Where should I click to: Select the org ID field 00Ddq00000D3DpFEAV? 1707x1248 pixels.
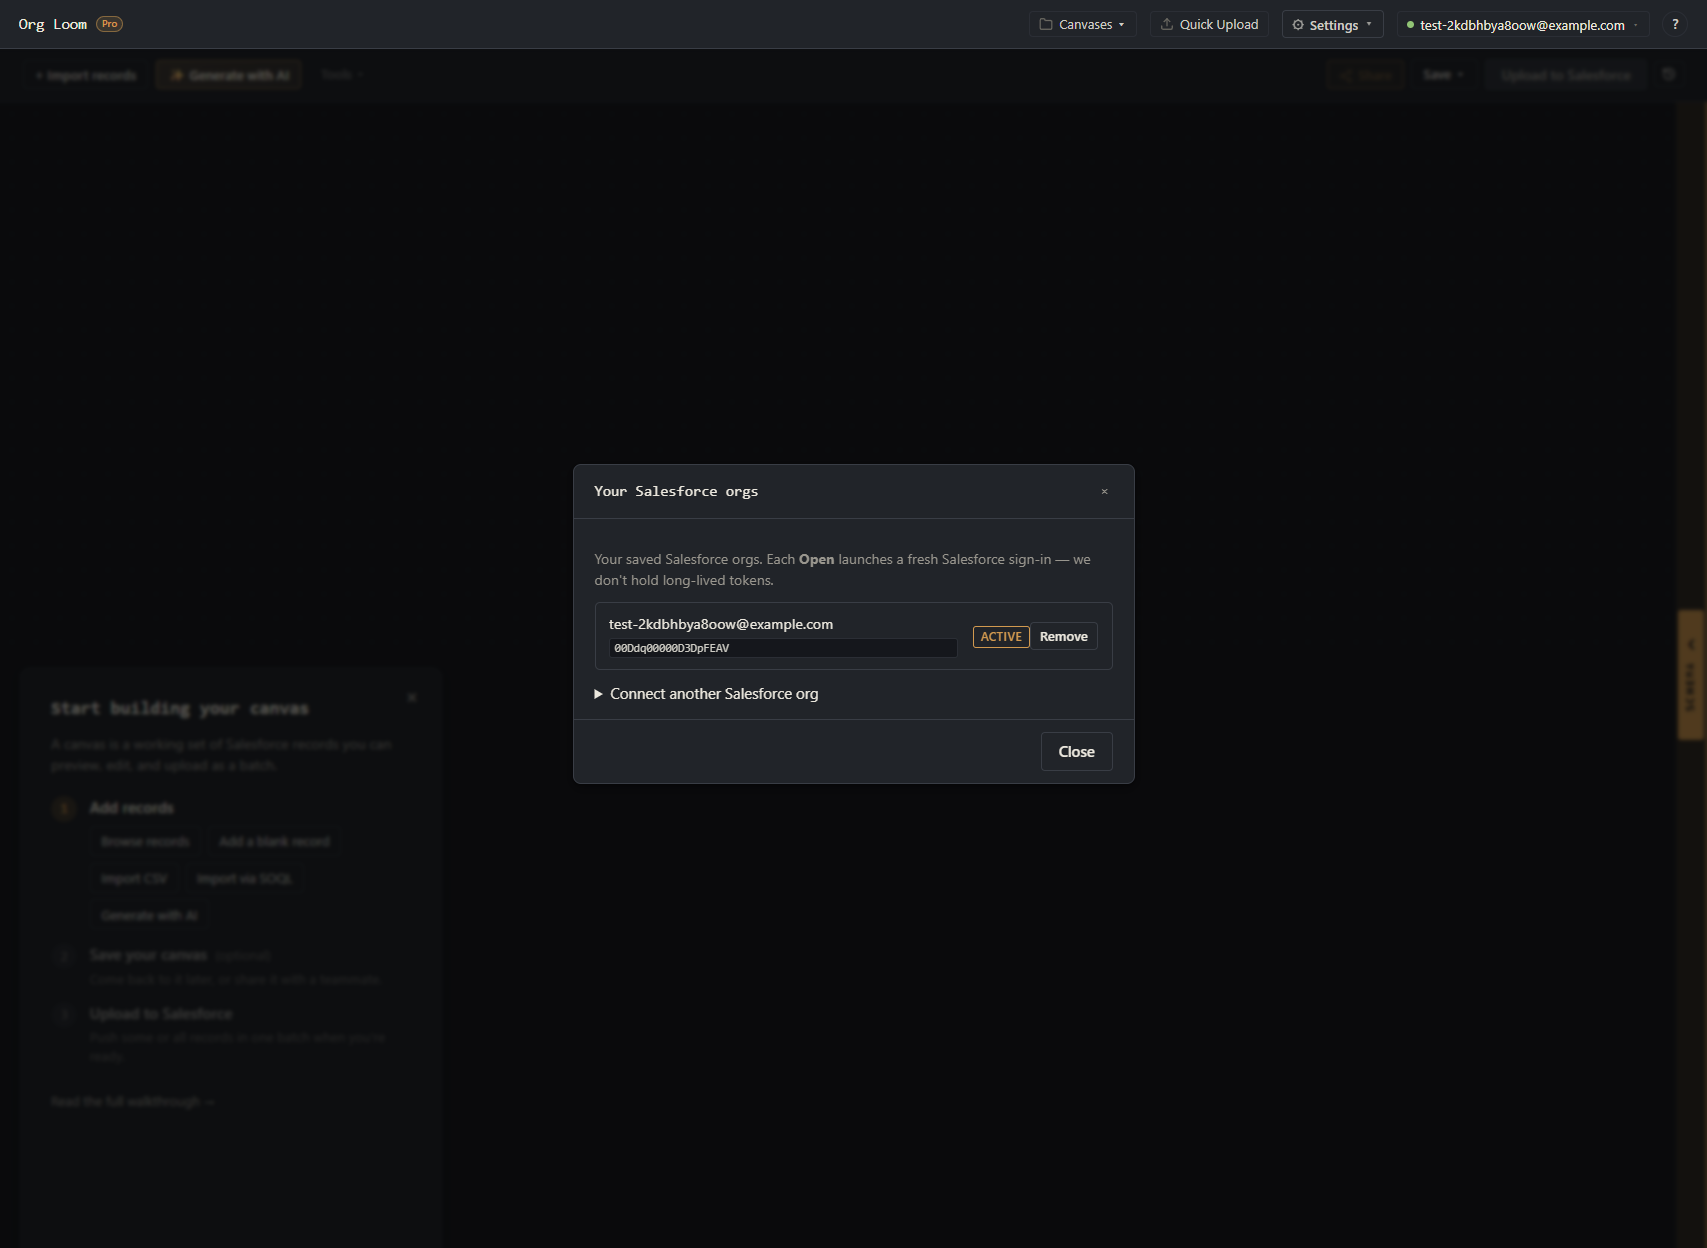pyautogui.click(x=783, y=648)
